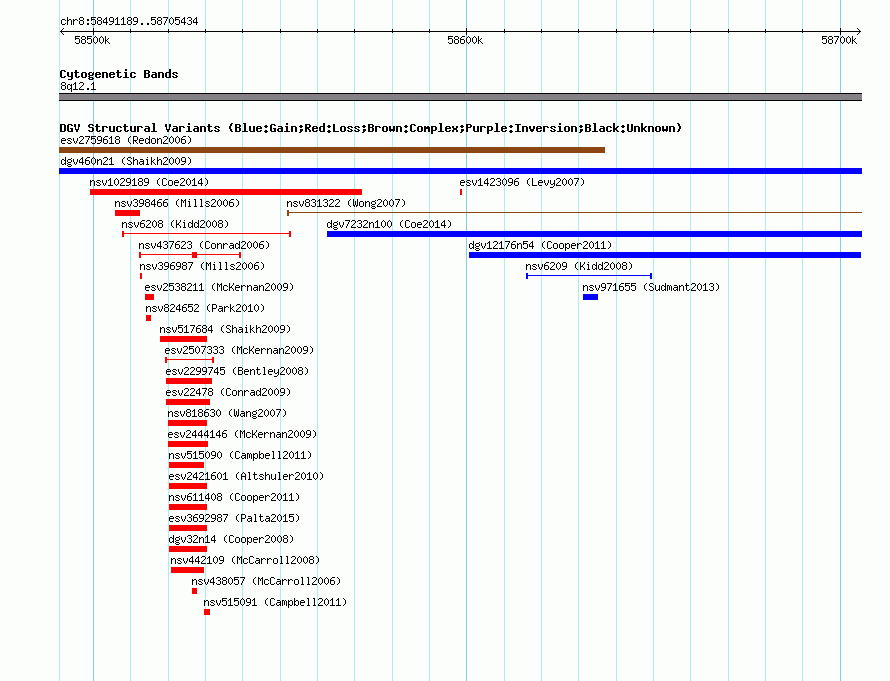Click the nsv6209 (Kidd2008) blue interval line
890x681 pixels.
click(x=589, y=276)
